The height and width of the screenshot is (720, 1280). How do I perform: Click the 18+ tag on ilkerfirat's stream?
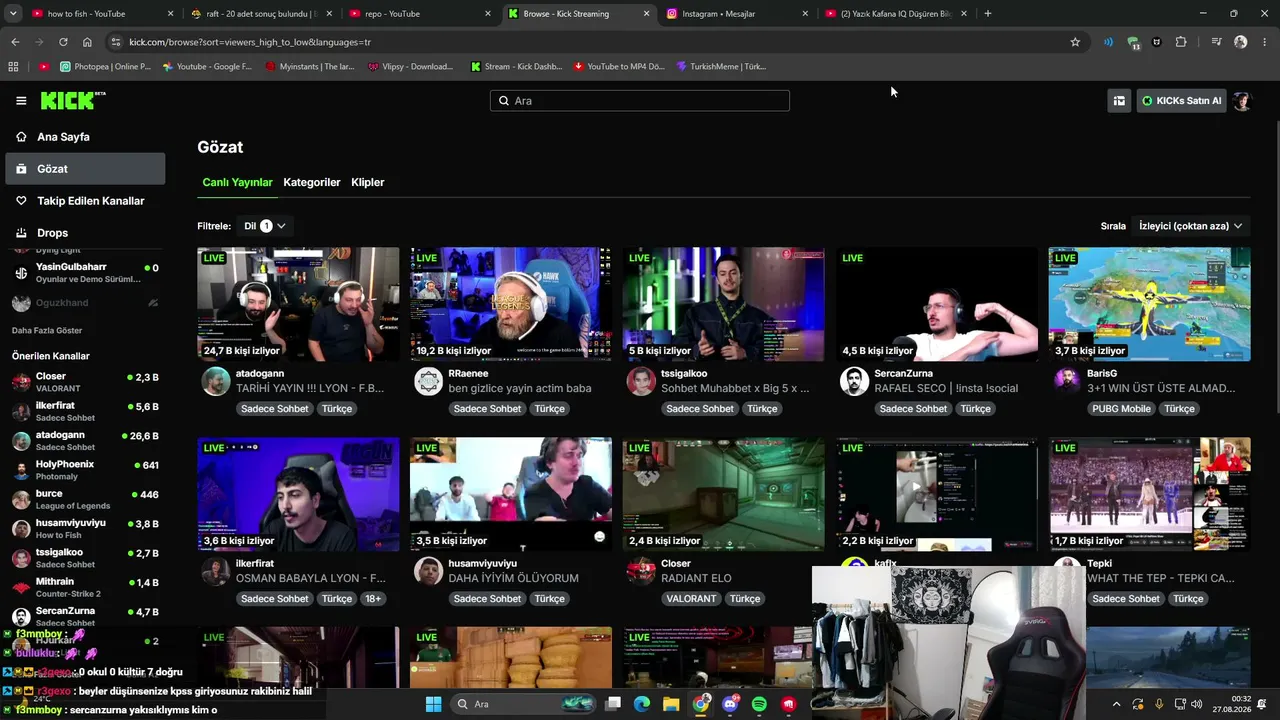(373, 599)
